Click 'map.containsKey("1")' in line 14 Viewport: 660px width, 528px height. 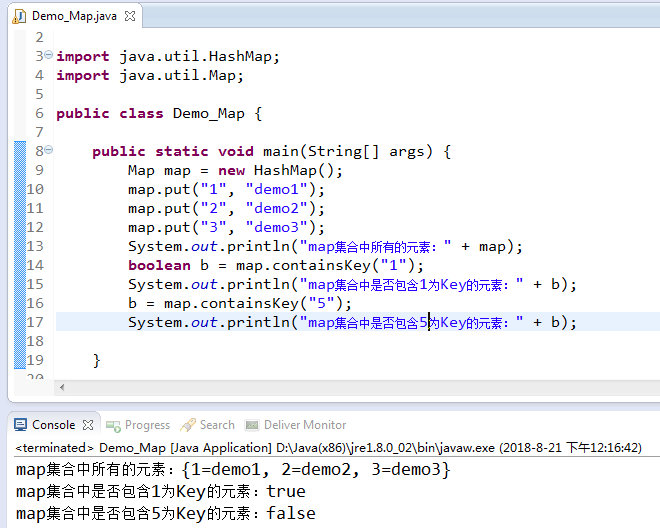pos(325,265)
